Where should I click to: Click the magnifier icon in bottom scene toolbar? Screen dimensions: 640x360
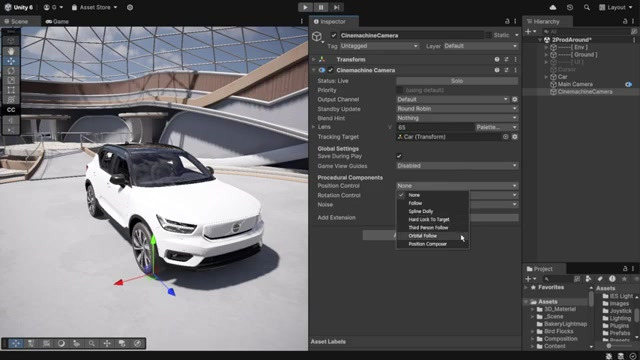point(92,344)
